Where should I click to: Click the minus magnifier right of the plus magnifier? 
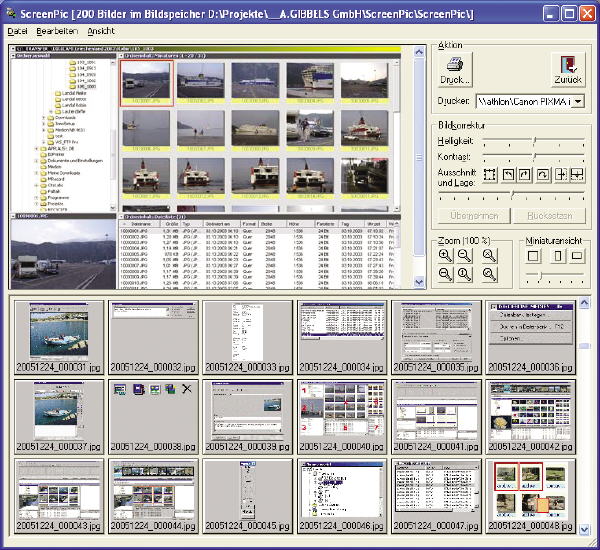click(x=465, y=256)
